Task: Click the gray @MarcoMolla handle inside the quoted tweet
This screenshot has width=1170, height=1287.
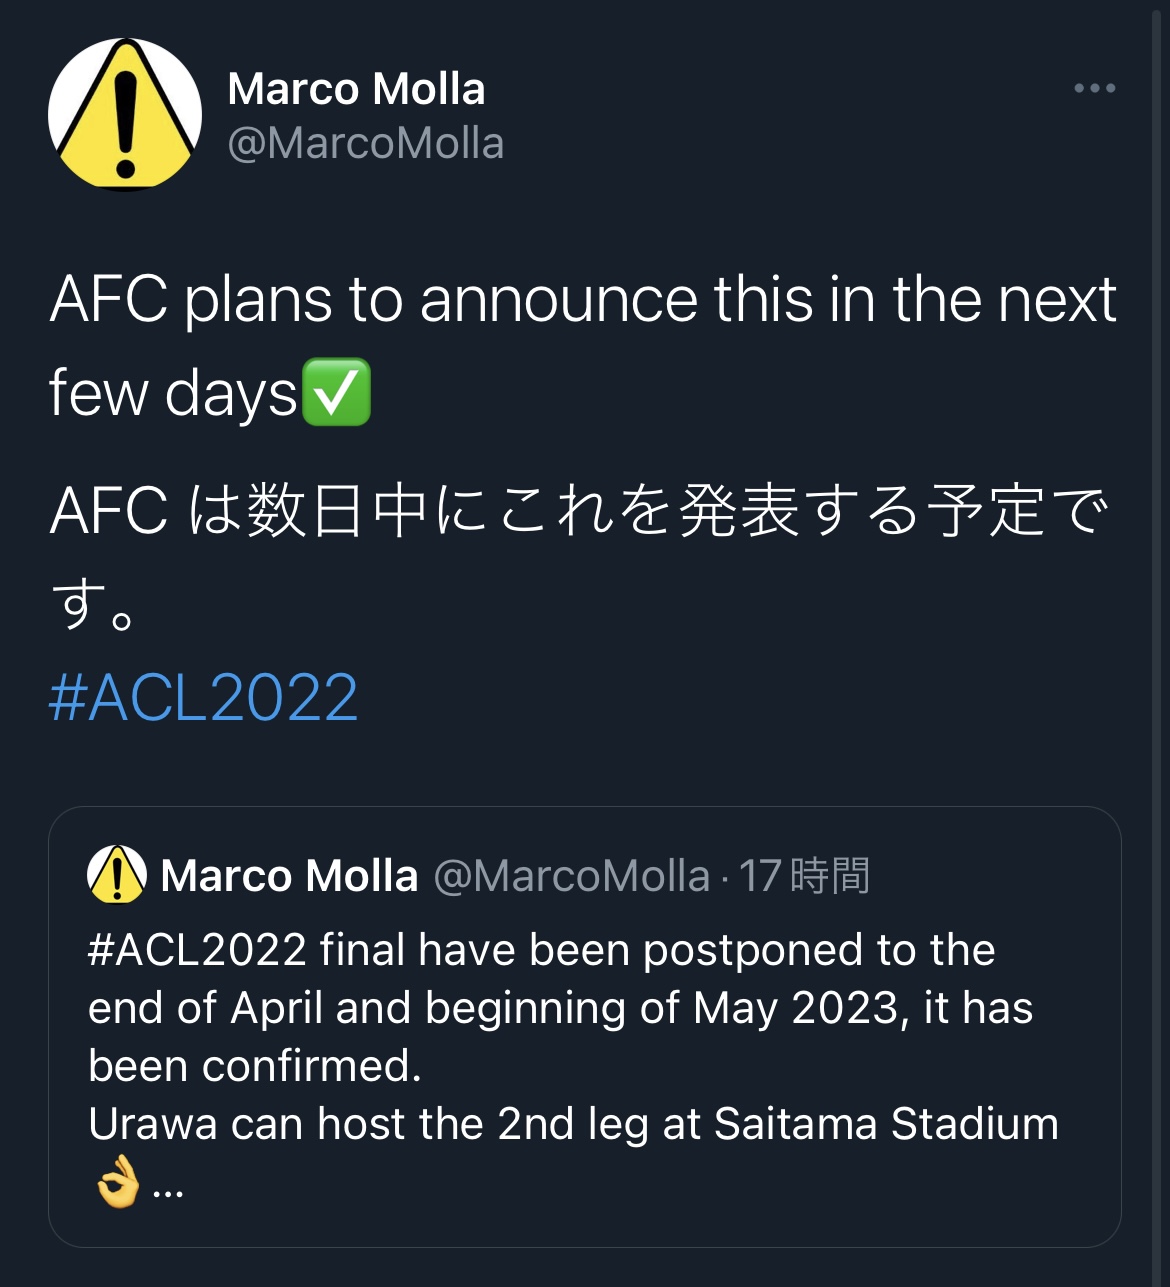Action: point(571,876)
